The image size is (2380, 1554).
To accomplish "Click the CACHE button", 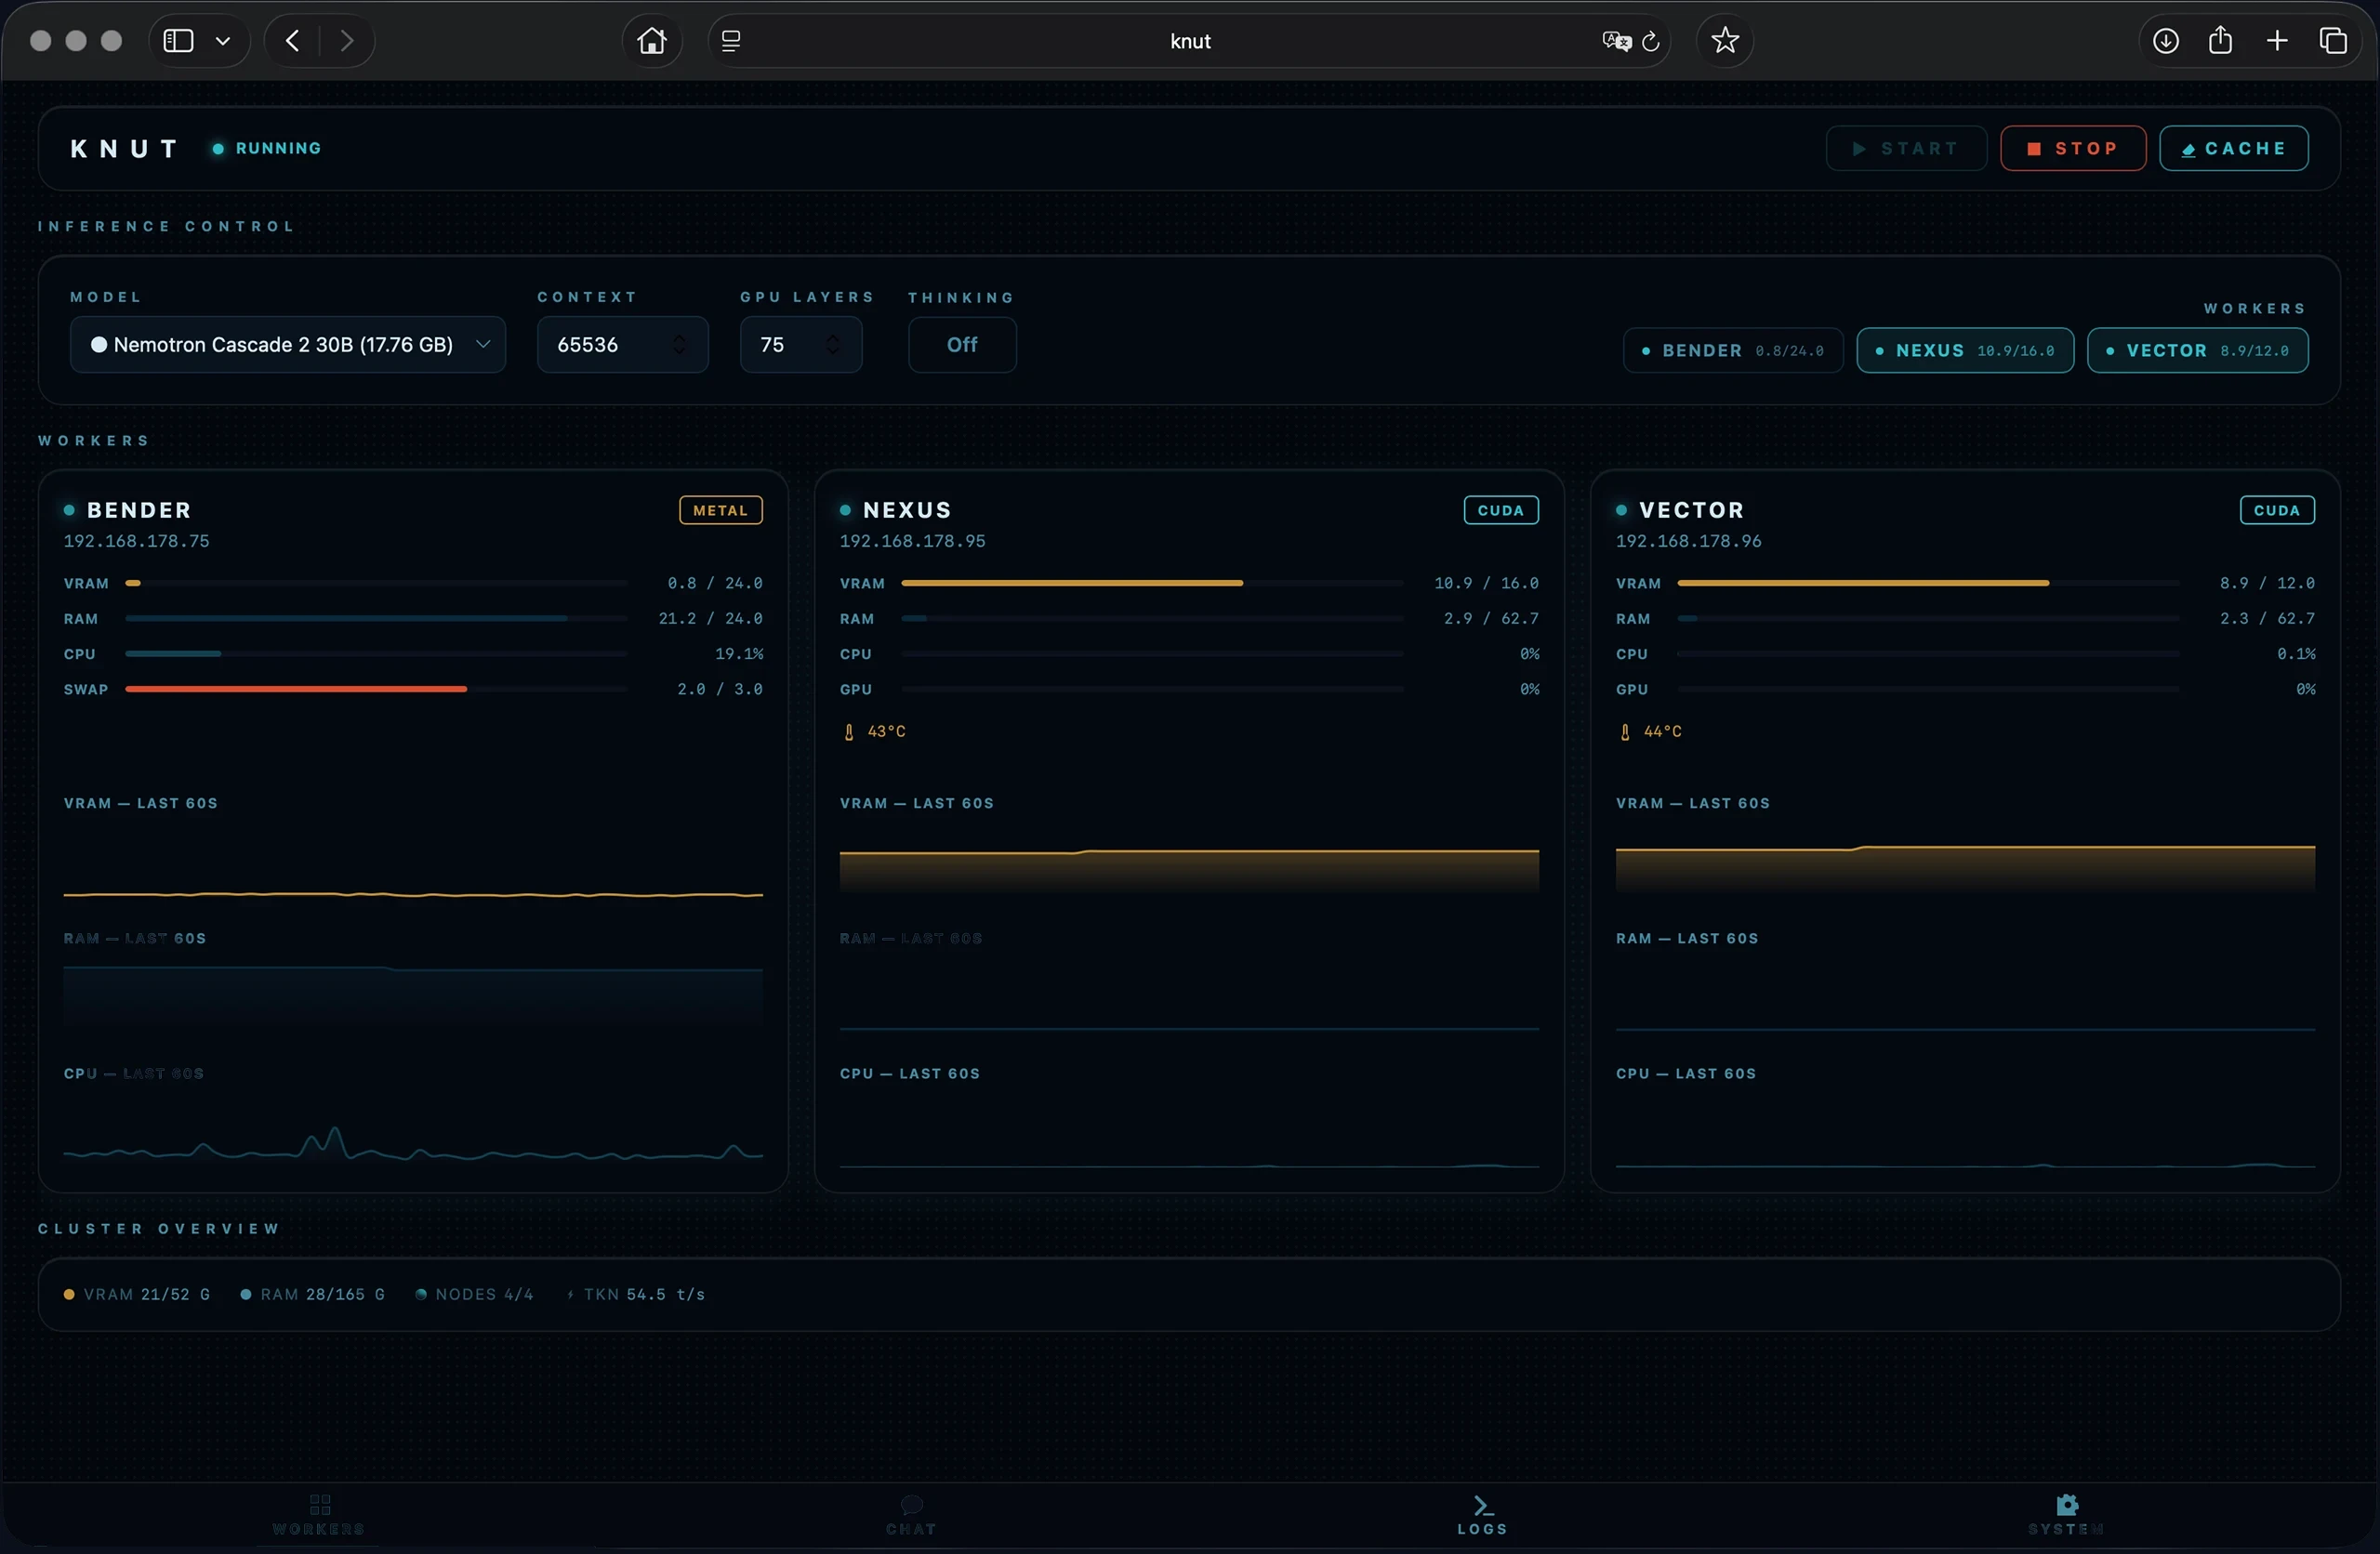I will click(x=2234, y=148).
